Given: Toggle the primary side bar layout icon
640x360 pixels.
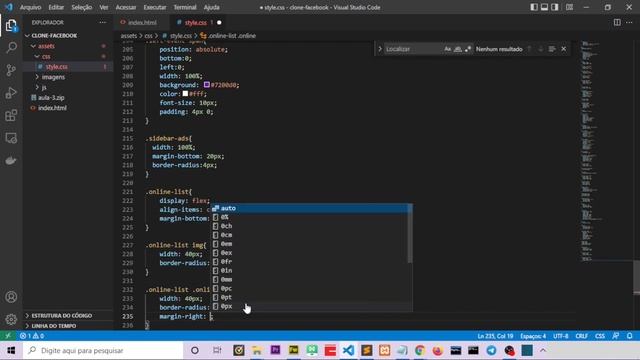Looking at the screenshot, I should 534,7.
